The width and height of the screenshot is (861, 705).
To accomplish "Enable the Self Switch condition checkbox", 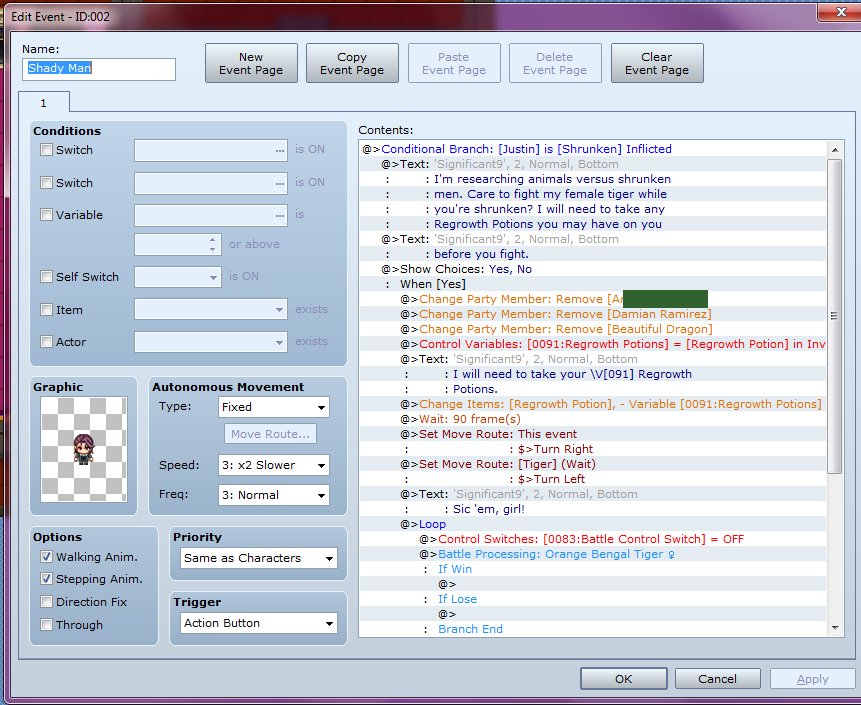I will coord(47,277).
